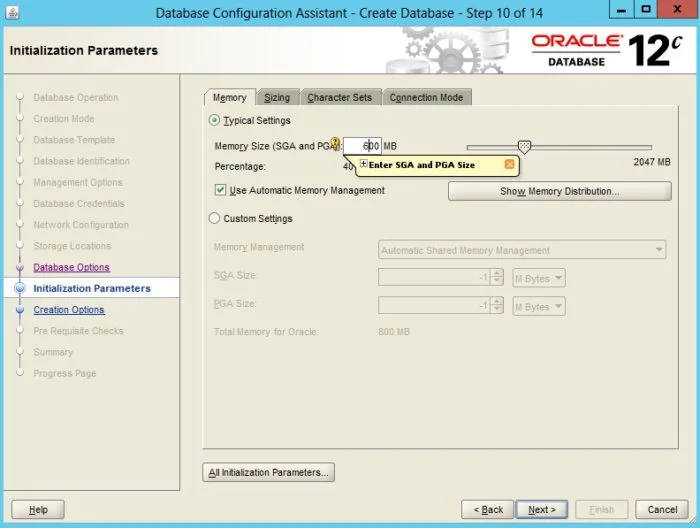Click the 2047 MB maximum label

click(652, 162)
